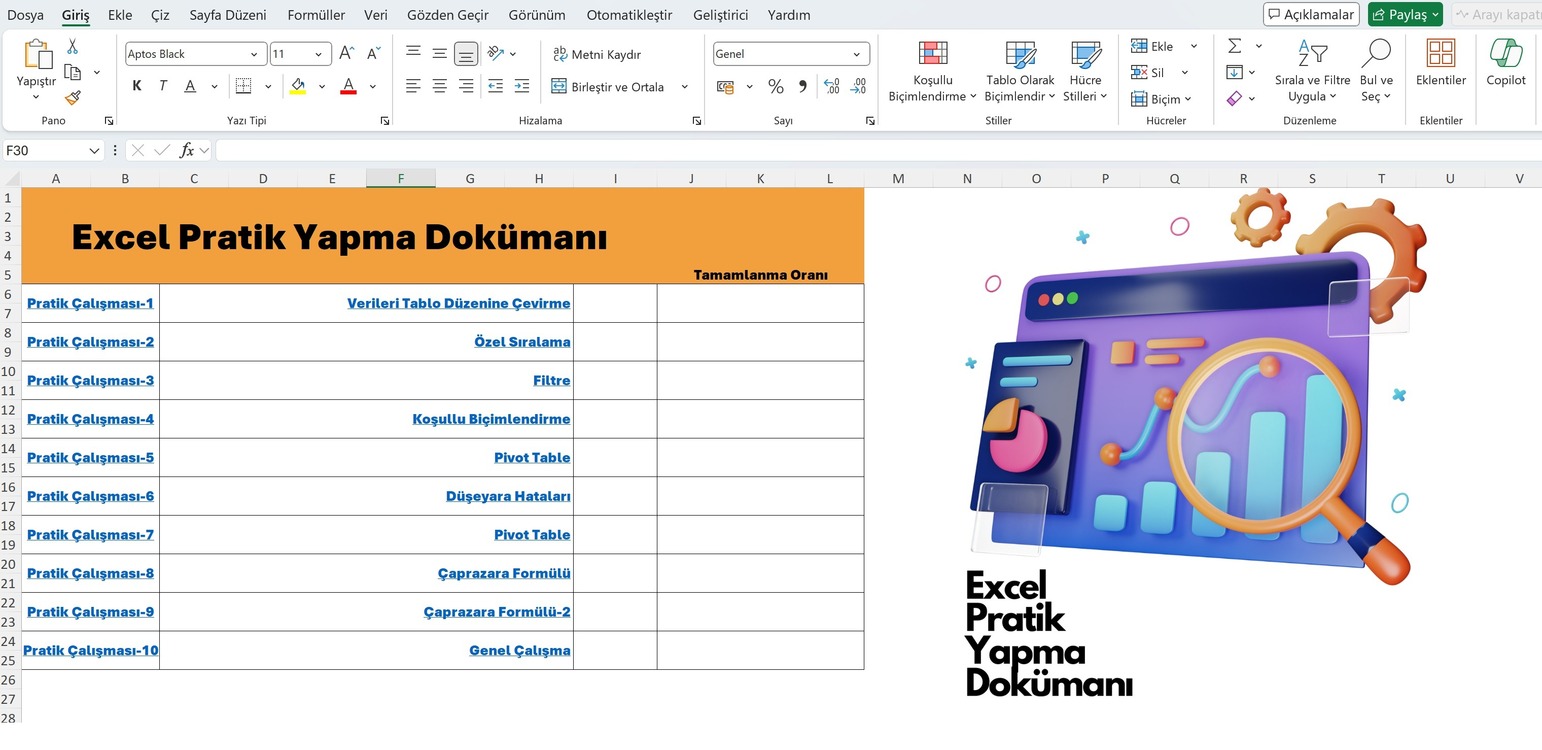
Task: Click the Açıklamalar comments button
Action: click(x=1311, y=14)
